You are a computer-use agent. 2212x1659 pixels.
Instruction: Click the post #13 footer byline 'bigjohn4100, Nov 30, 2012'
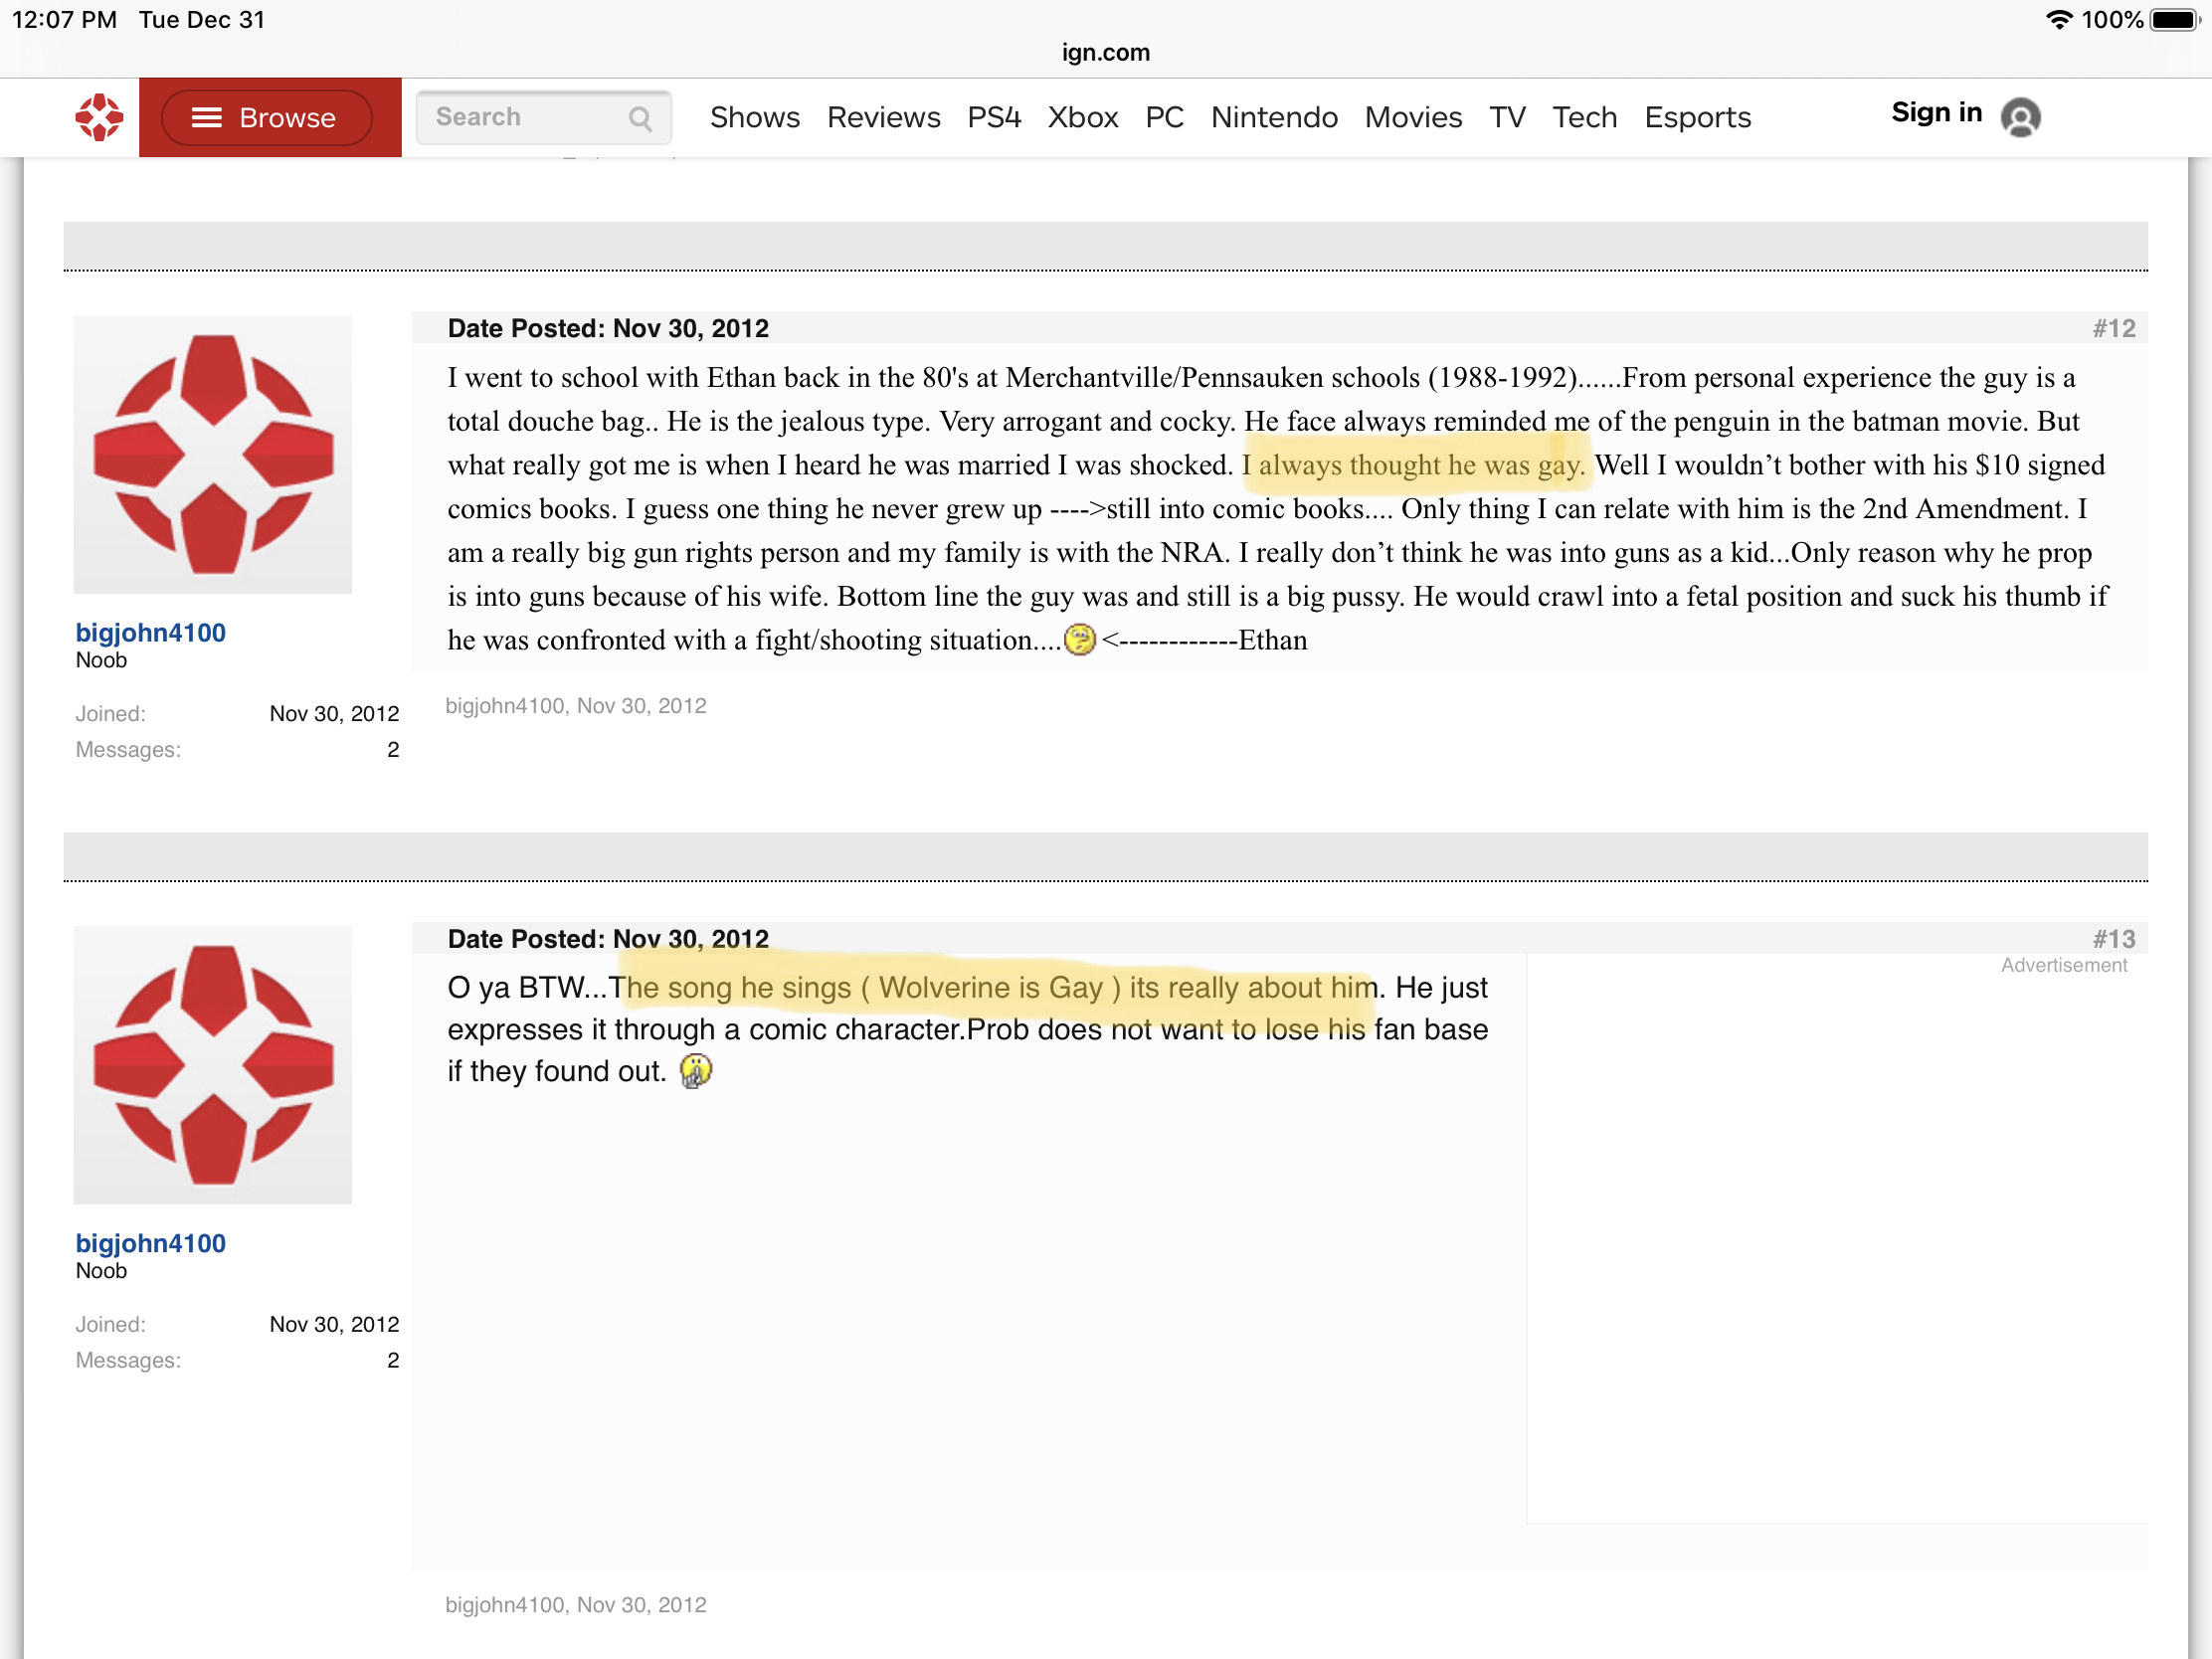tap(576, 1605)
